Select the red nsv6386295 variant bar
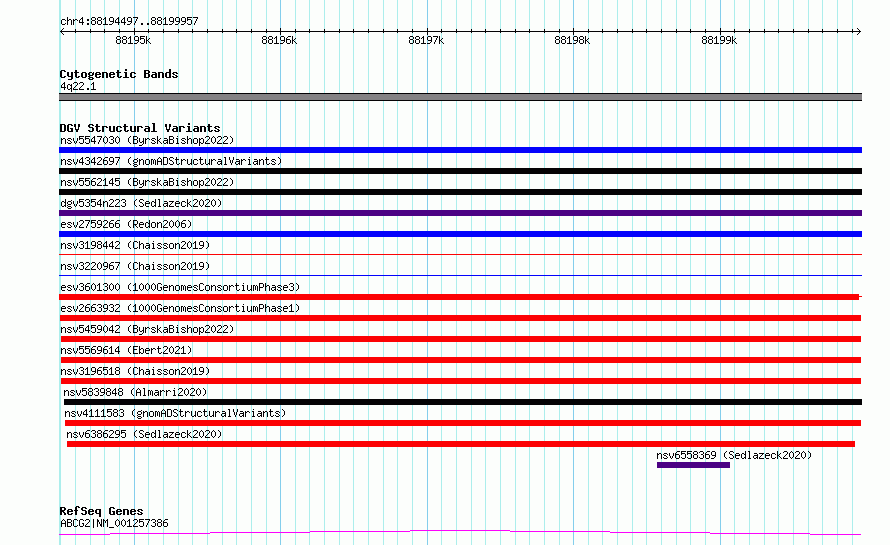 [461, 444]
